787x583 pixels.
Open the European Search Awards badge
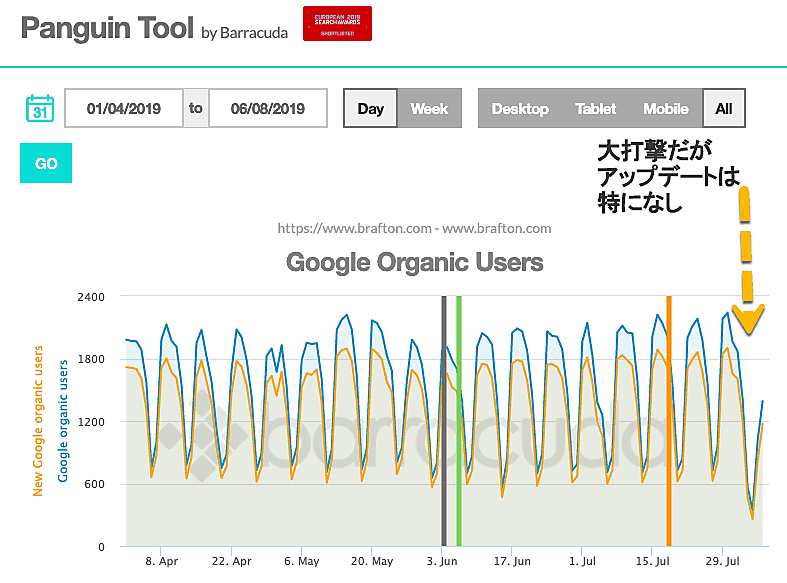pyautogui.click(x=337, y=24)
